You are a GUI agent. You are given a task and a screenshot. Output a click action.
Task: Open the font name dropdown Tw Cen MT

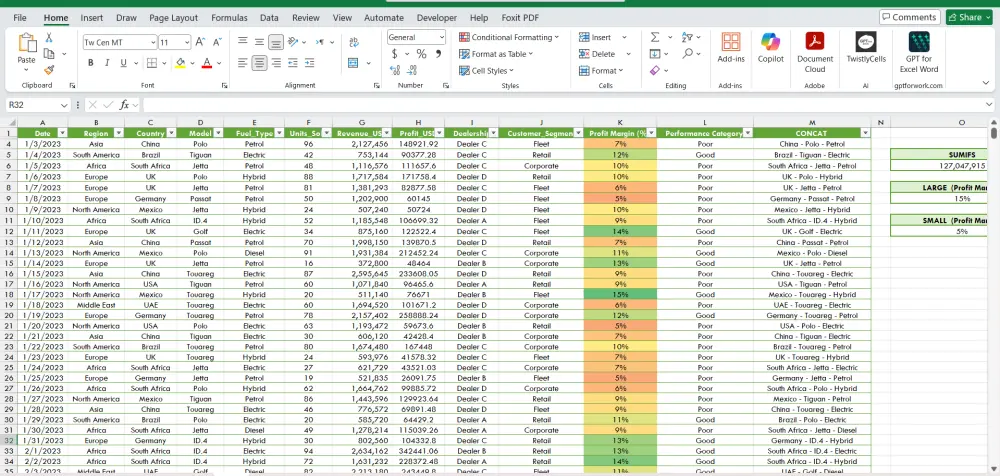coord(153,43)
